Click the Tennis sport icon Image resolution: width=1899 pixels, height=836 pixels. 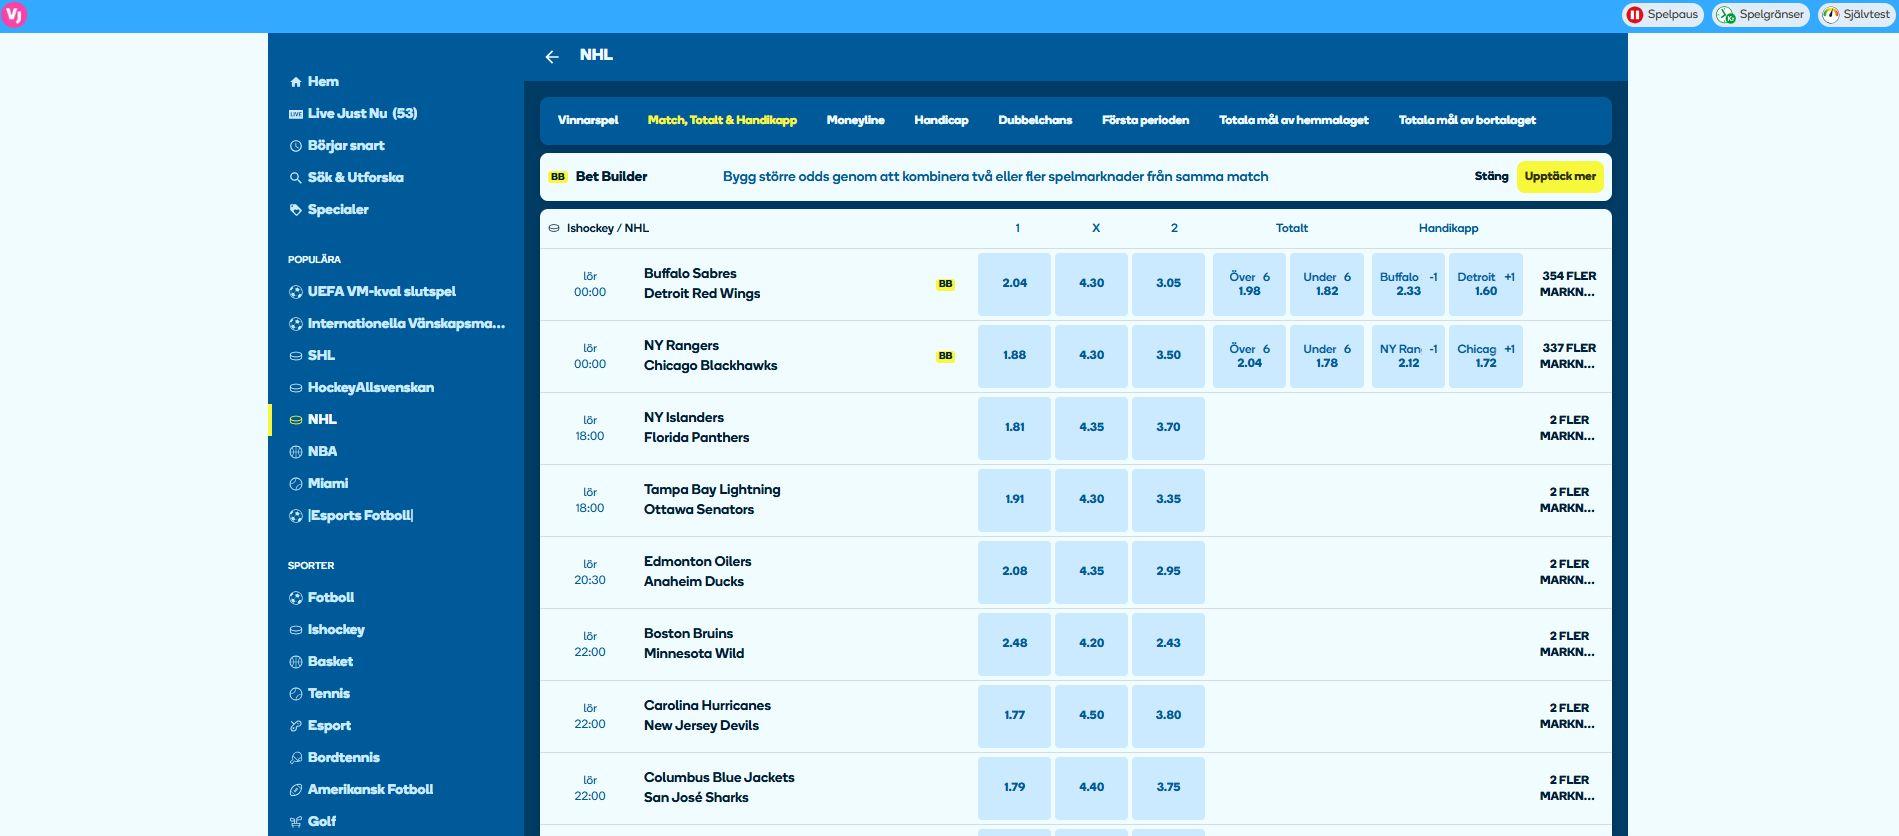295,694
